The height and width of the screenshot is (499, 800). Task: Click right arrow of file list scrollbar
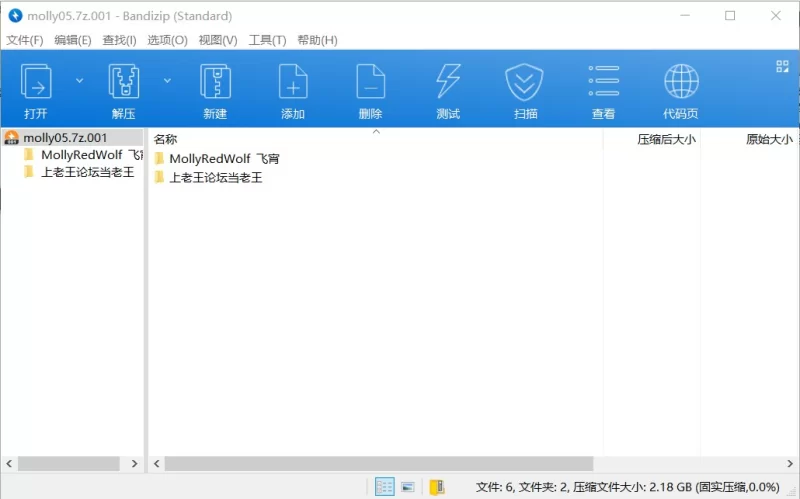coord(790,464)
